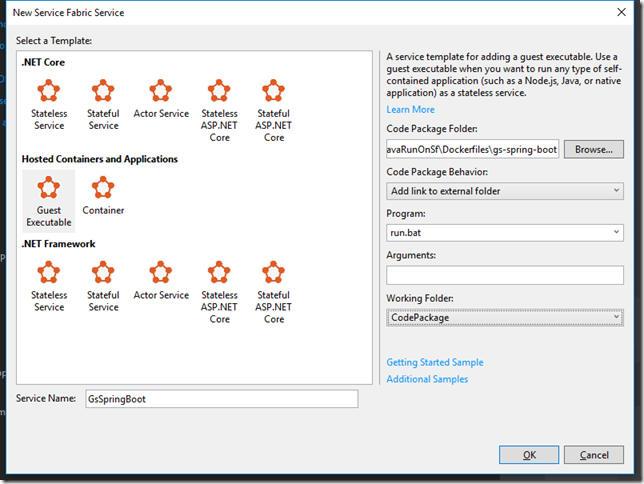Select .NET Framework Stateless Service template
The image size is (644, 484).
click(49, 286)
